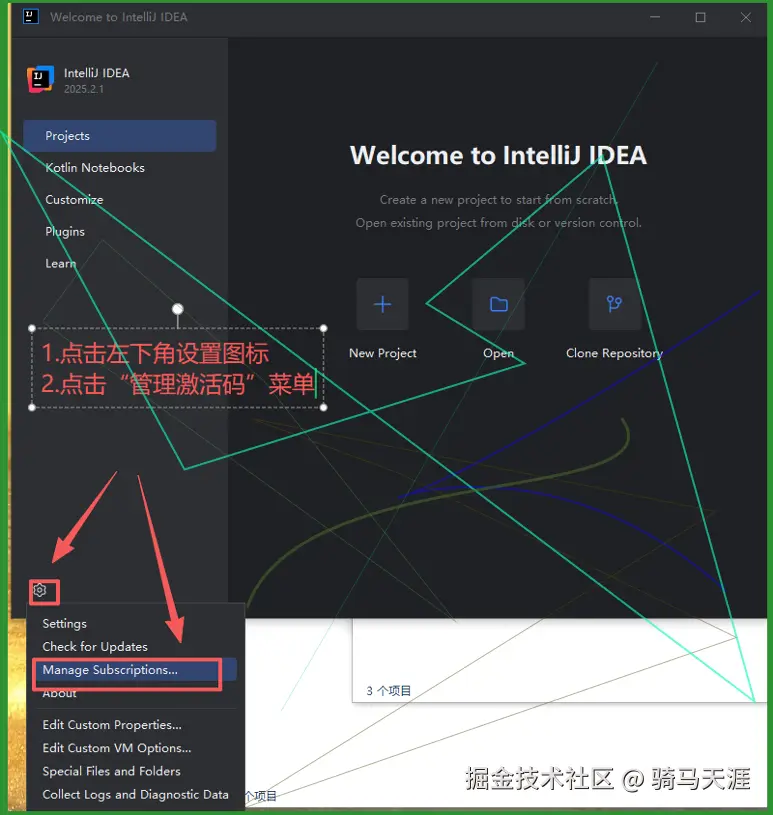Select the Projects tab
The image size is (773, 815).
(120, 136)
